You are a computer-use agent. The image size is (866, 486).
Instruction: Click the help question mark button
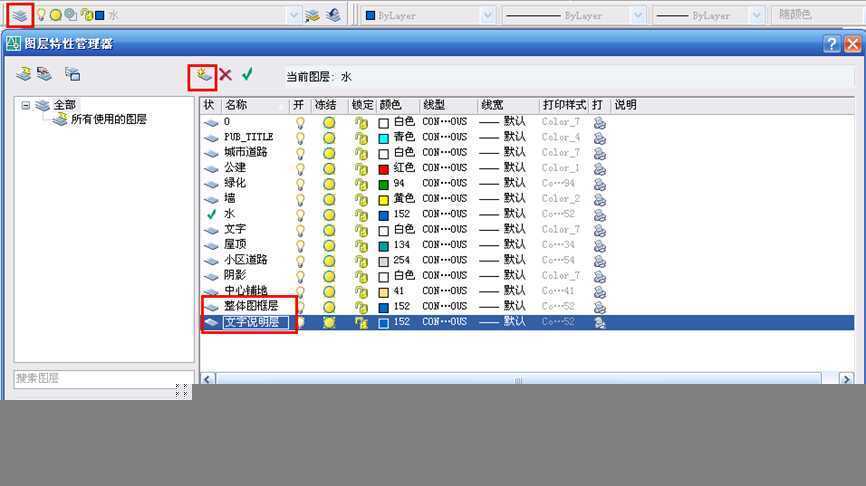pos(831,44)
